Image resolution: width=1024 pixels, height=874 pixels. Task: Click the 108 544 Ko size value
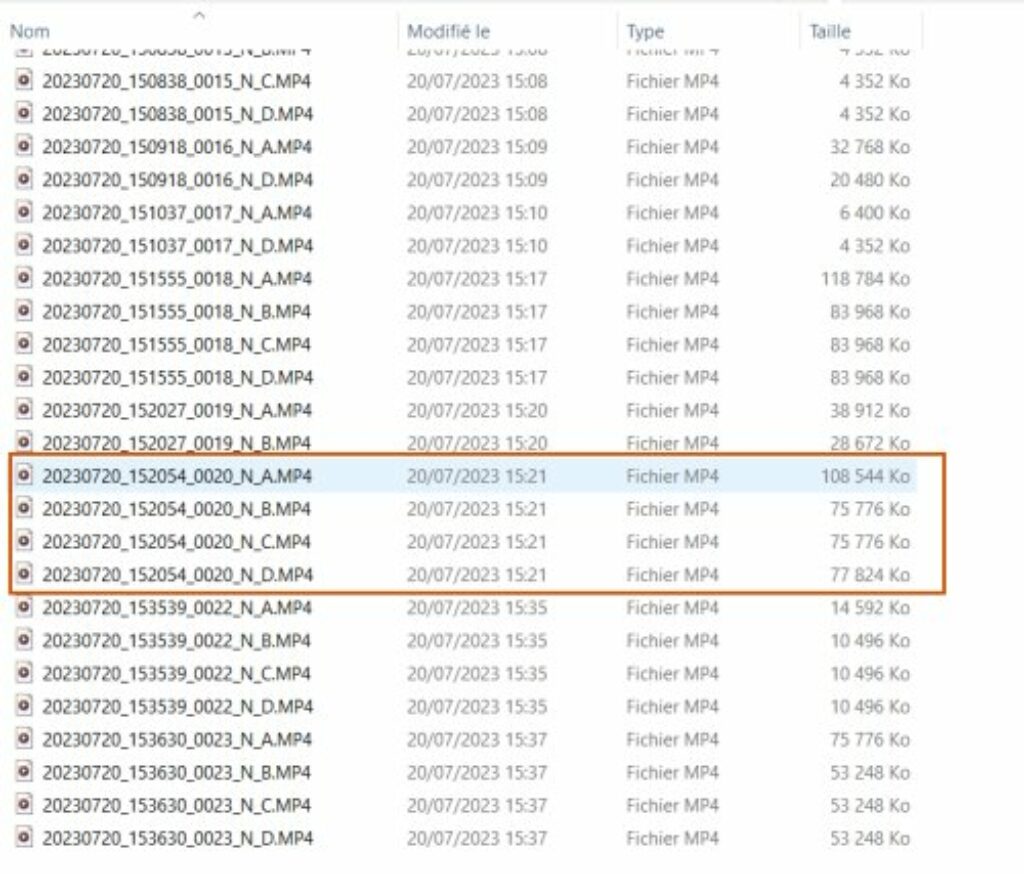click(x=865, y=477)
